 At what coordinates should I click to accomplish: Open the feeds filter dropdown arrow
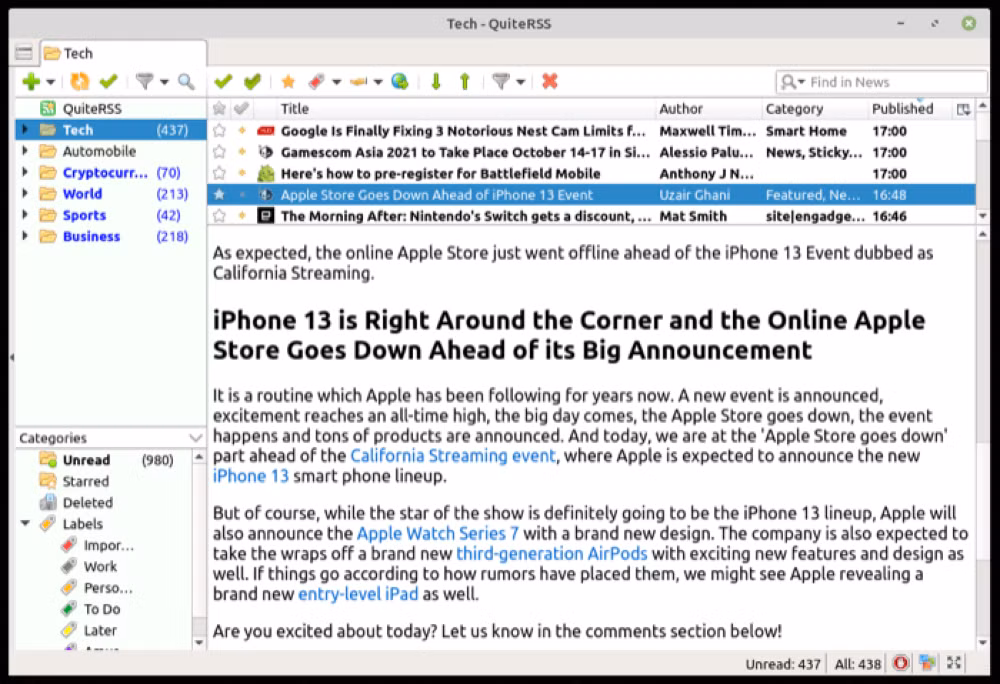[164, 82]
